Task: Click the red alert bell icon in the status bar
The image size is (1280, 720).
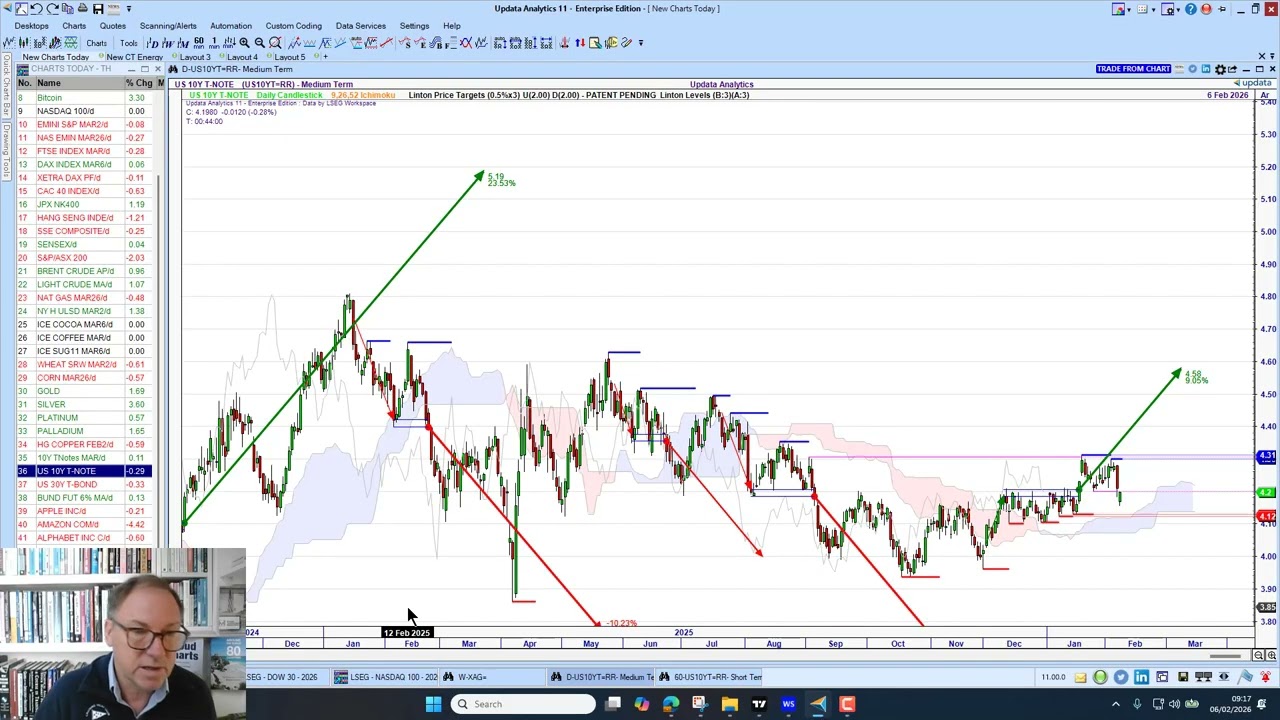Action: coord(1266,677)
